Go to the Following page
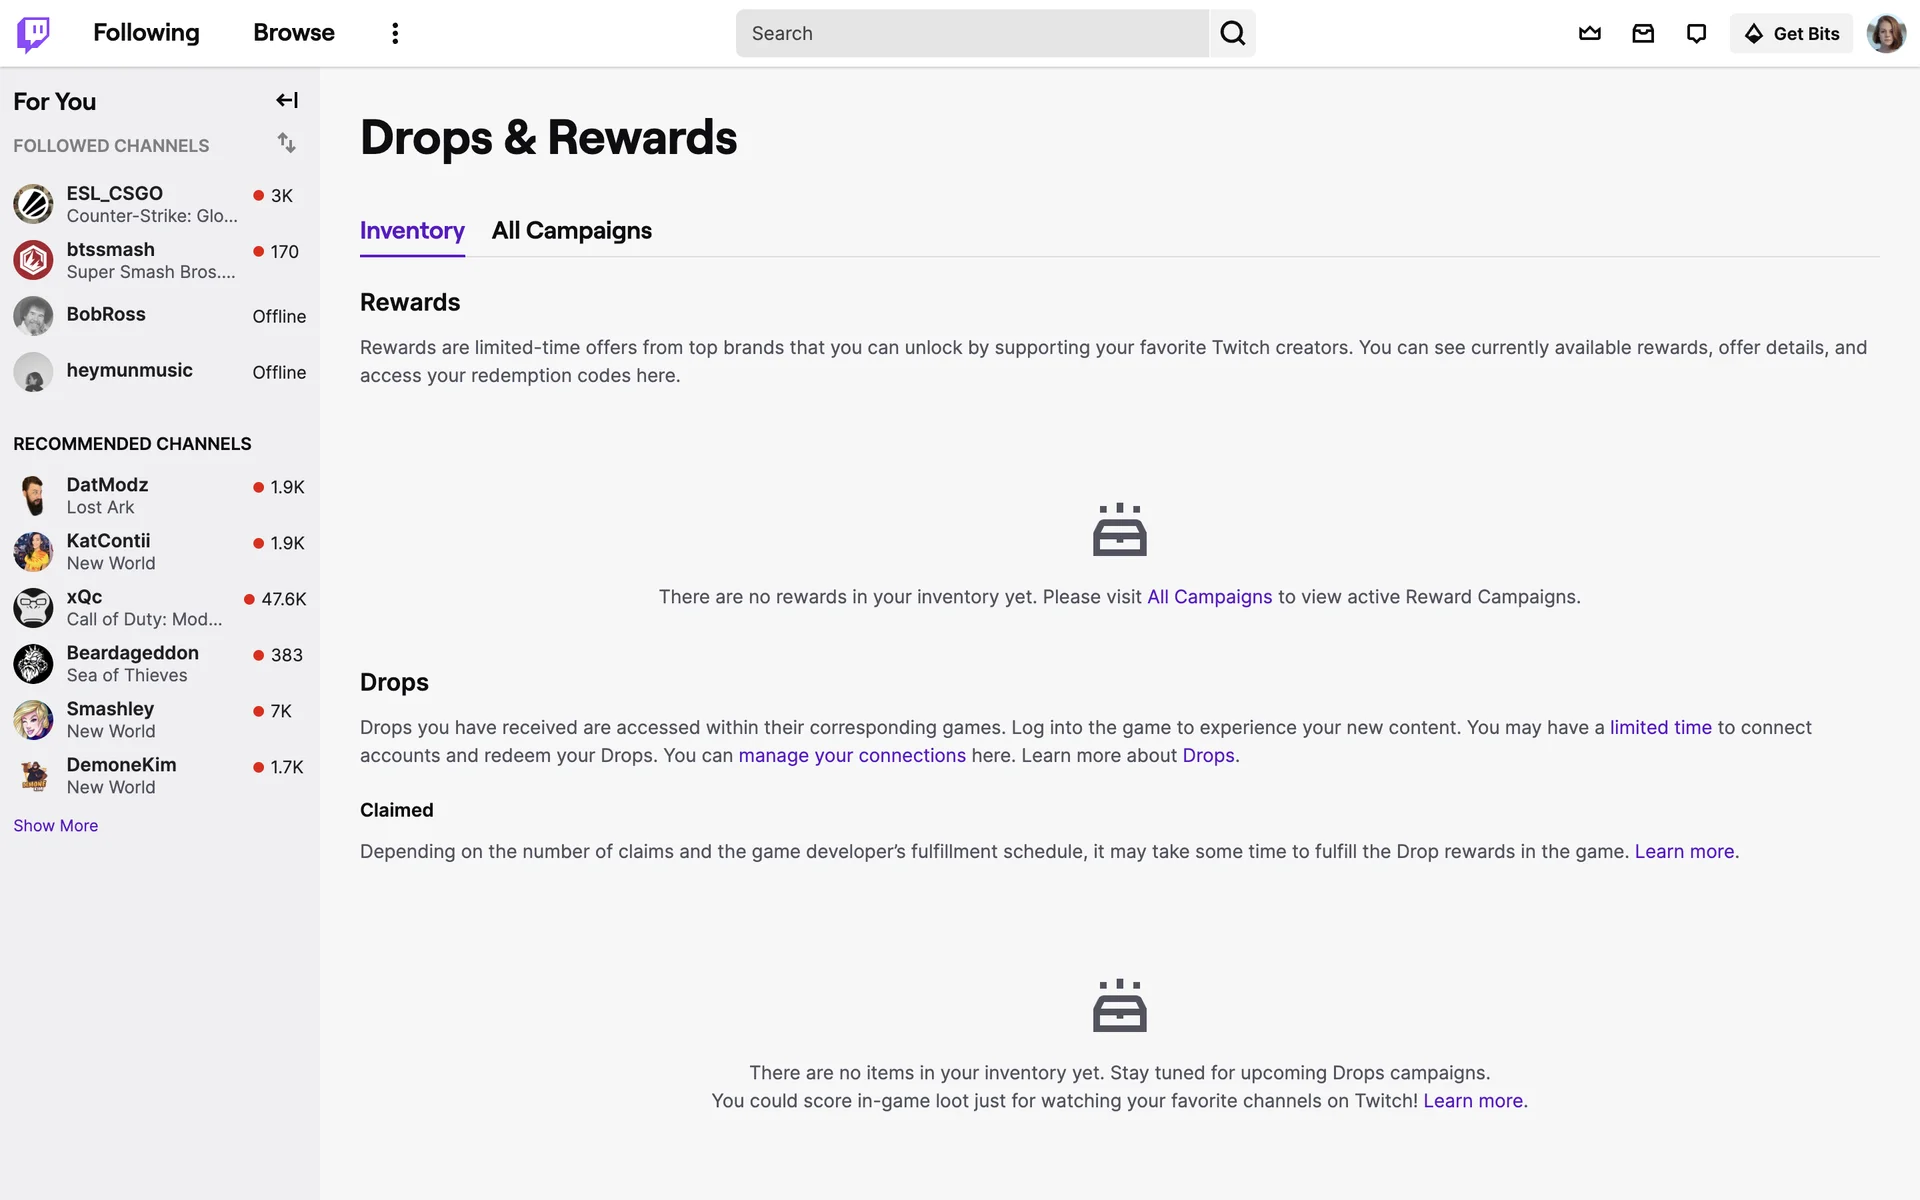 click(x=146, y=33)
